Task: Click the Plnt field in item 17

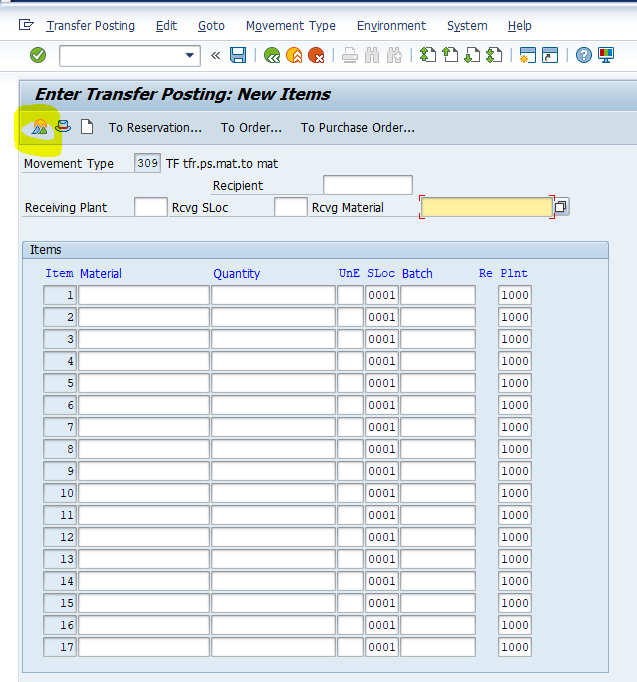Action: pos(515,647)
